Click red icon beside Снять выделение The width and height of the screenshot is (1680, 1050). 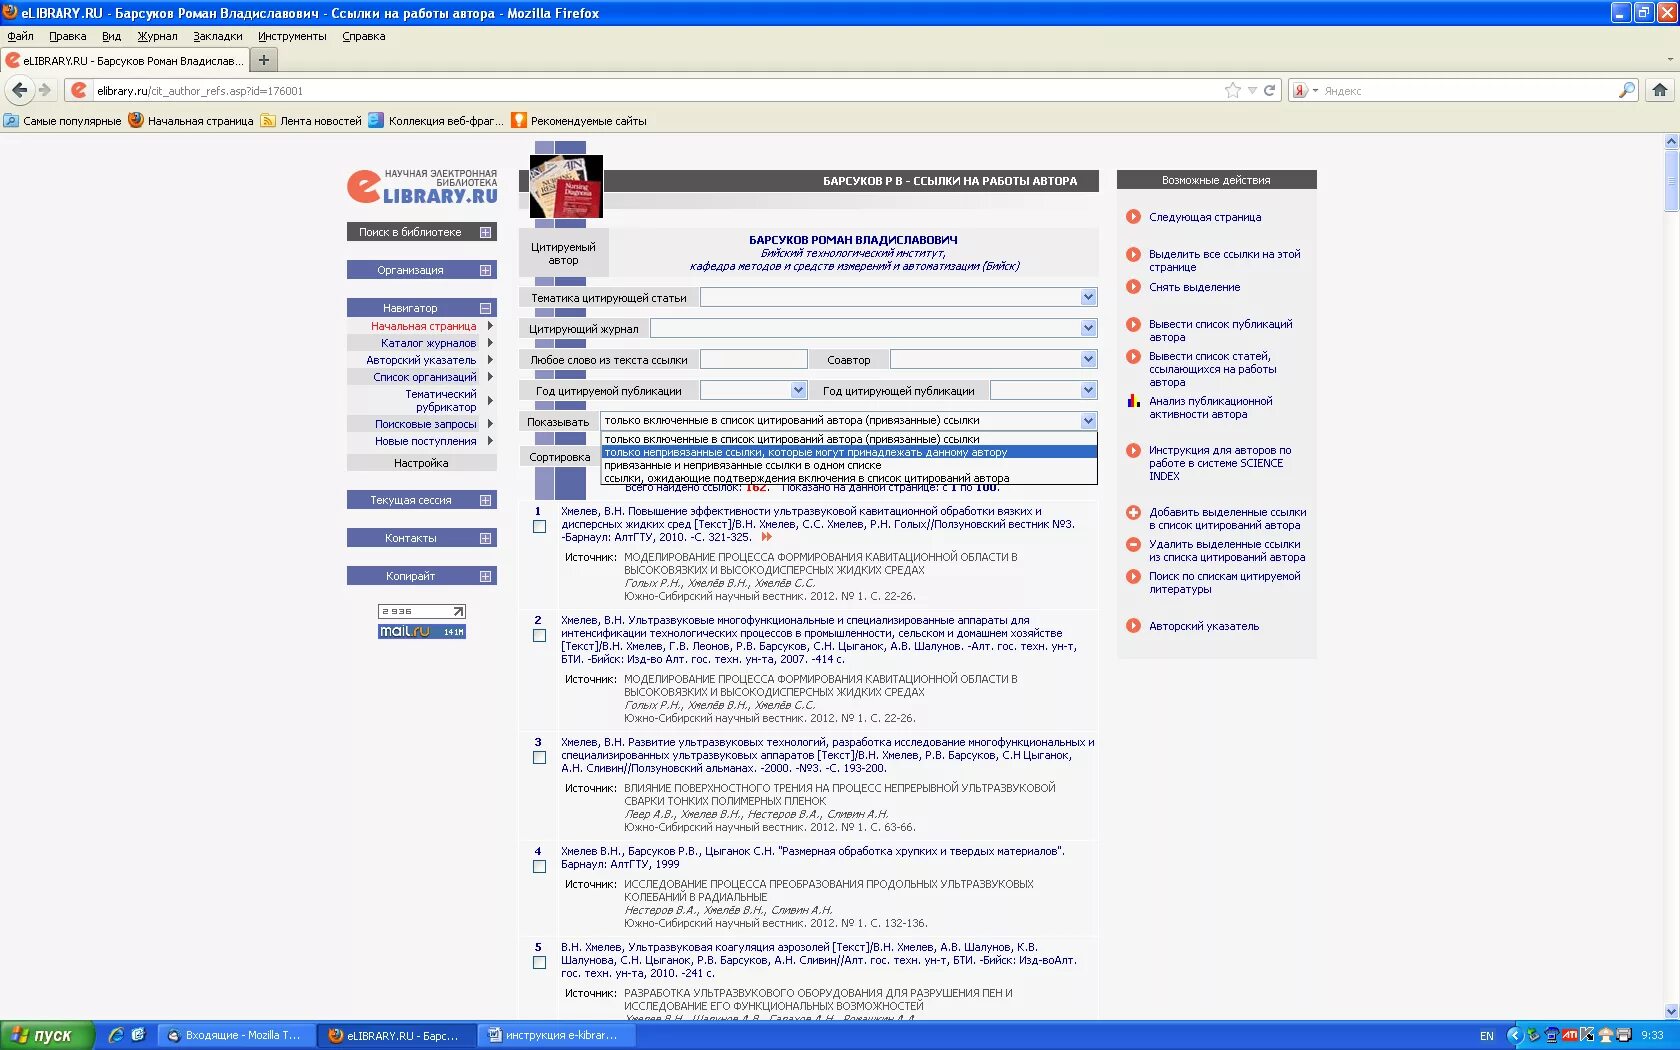click(x=1133, y=287)
